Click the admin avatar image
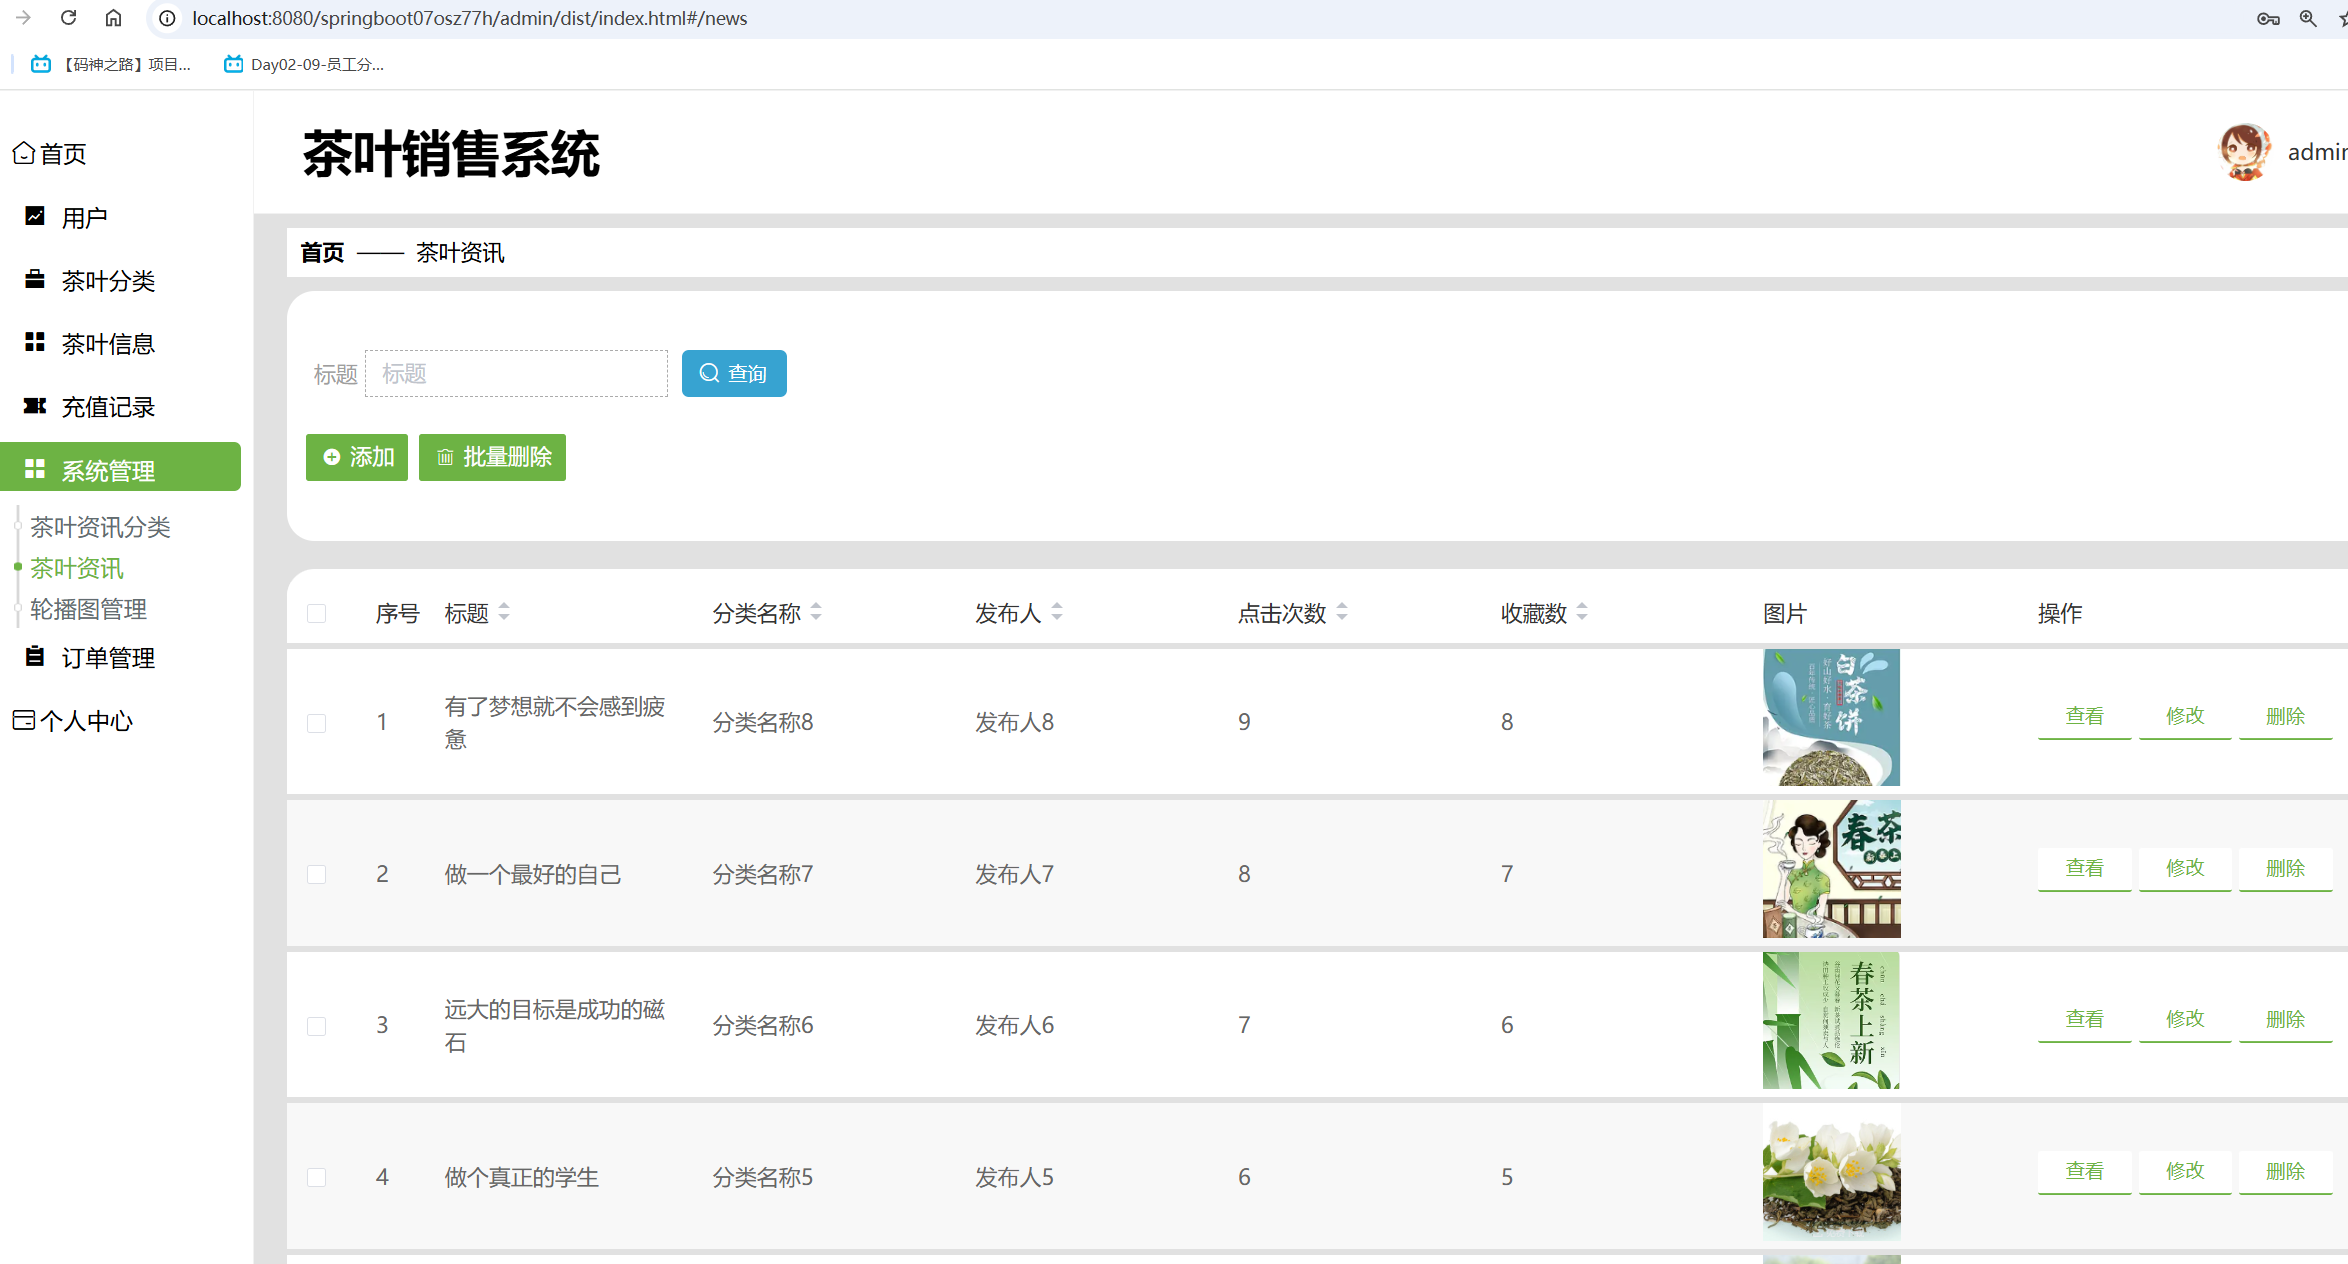This screenshot has width=2348, height=1264. click(2243, 152)
